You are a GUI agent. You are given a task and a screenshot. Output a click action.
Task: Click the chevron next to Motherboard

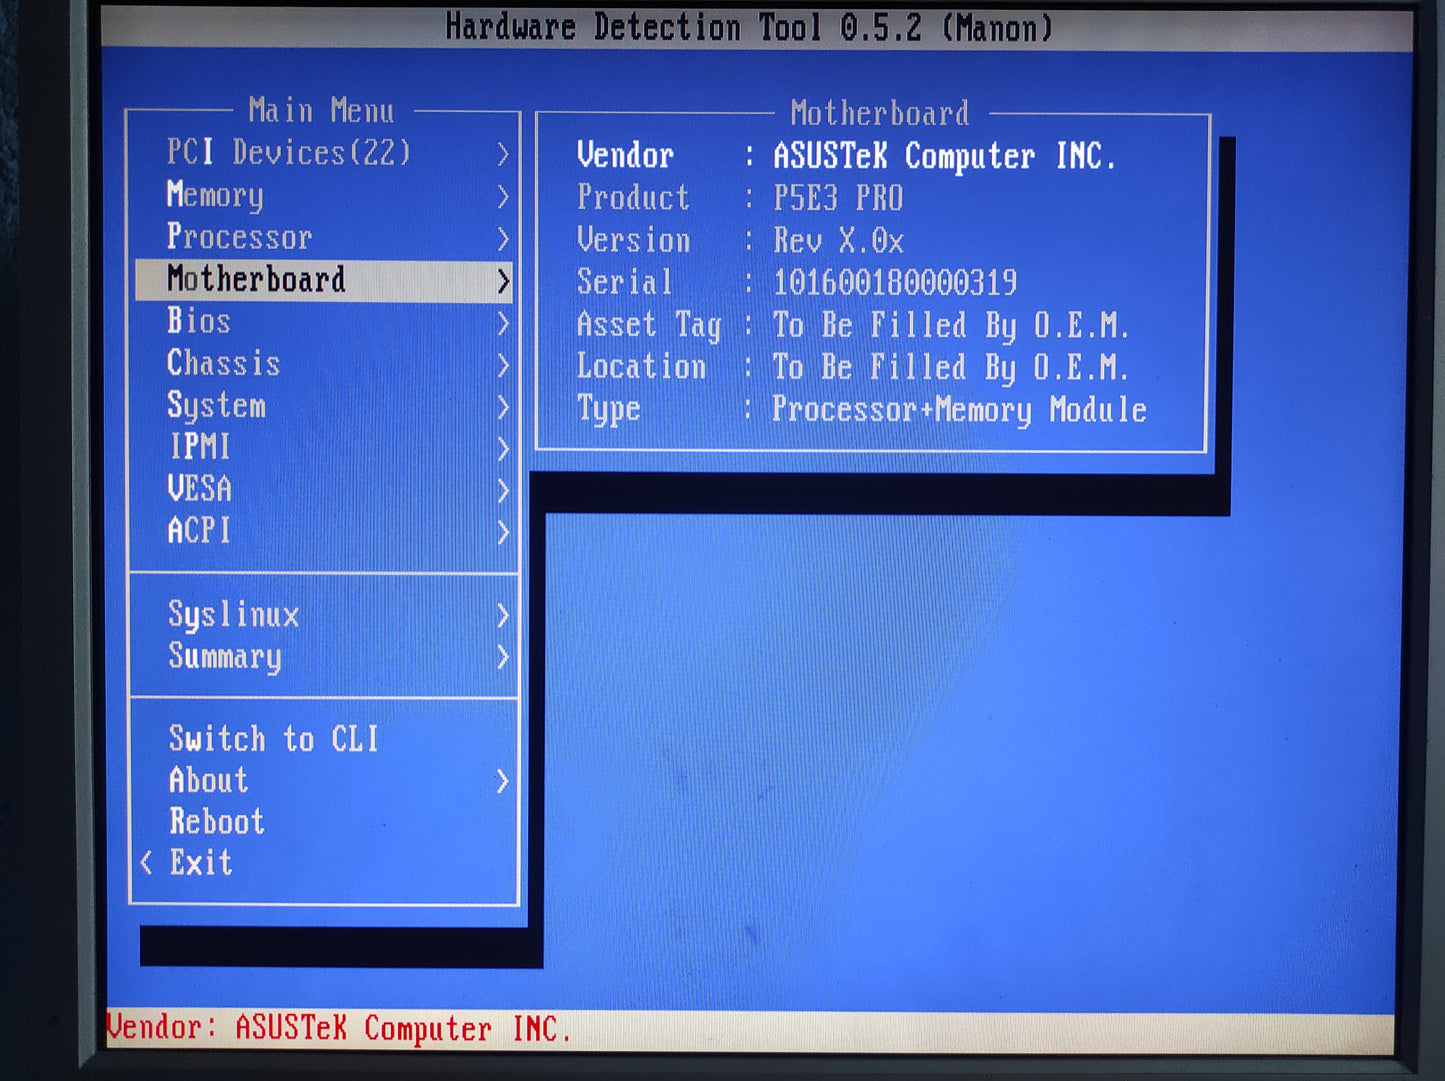503,282
